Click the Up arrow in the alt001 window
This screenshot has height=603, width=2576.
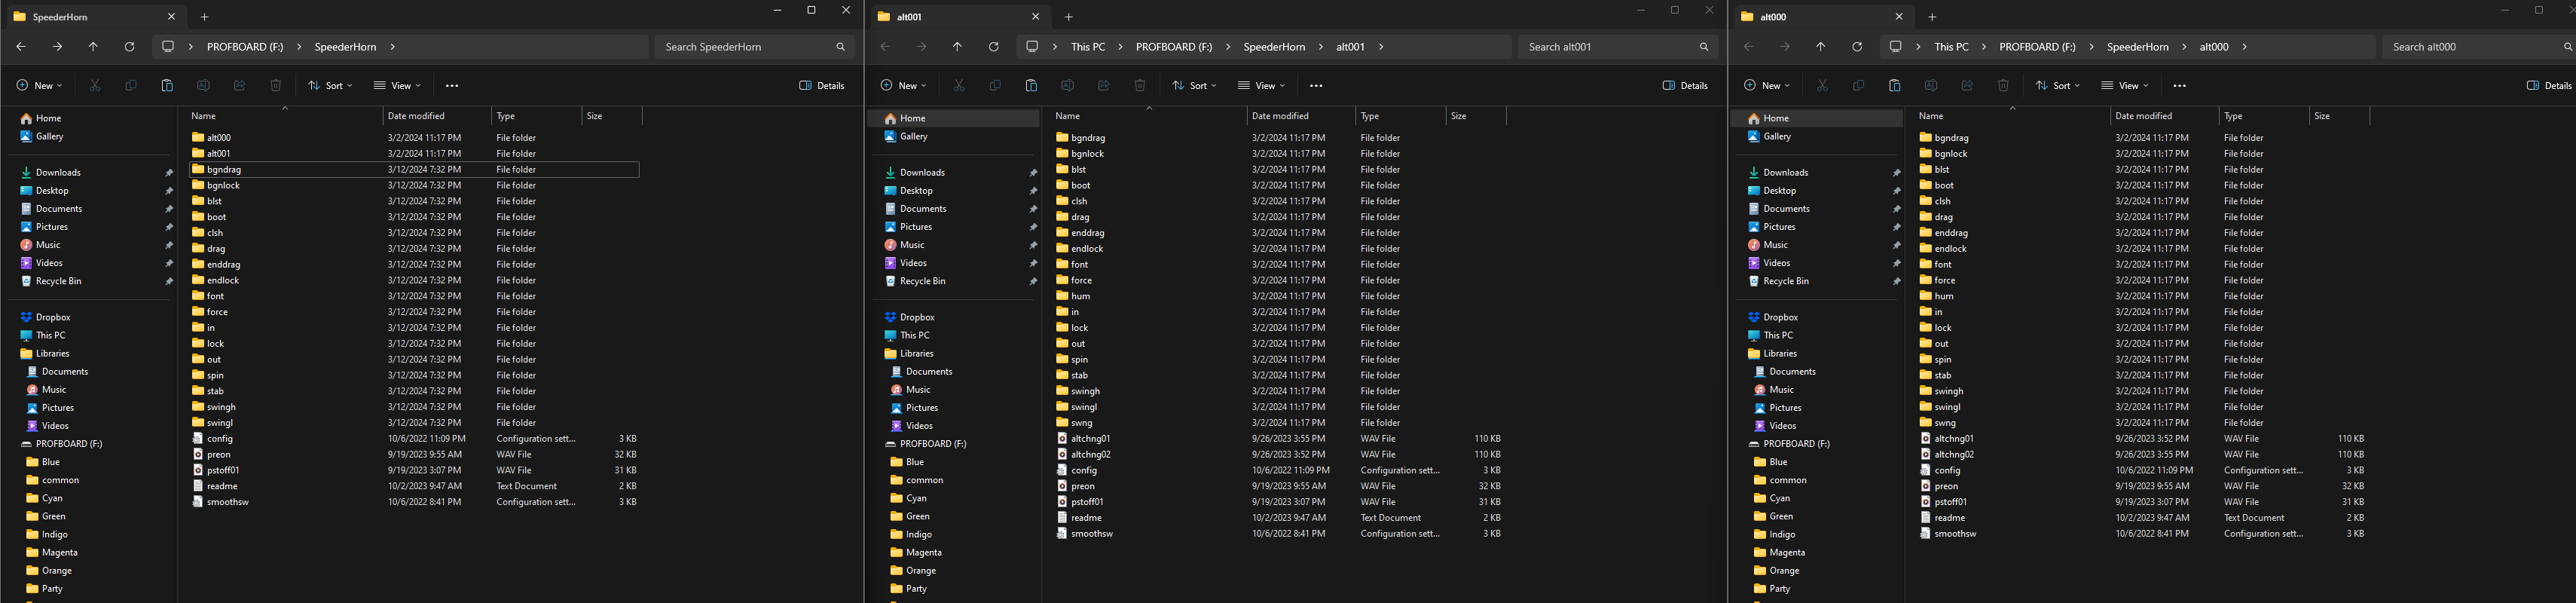point(957,47)
